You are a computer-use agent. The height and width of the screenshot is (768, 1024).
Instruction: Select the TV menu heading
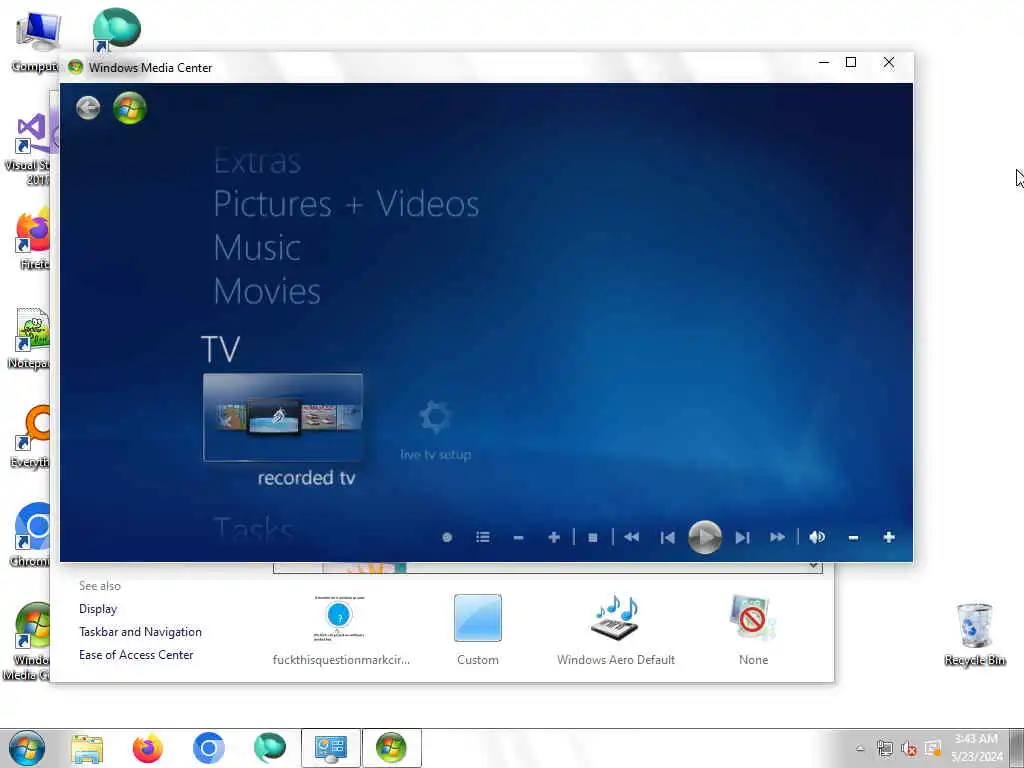(221, 349)
